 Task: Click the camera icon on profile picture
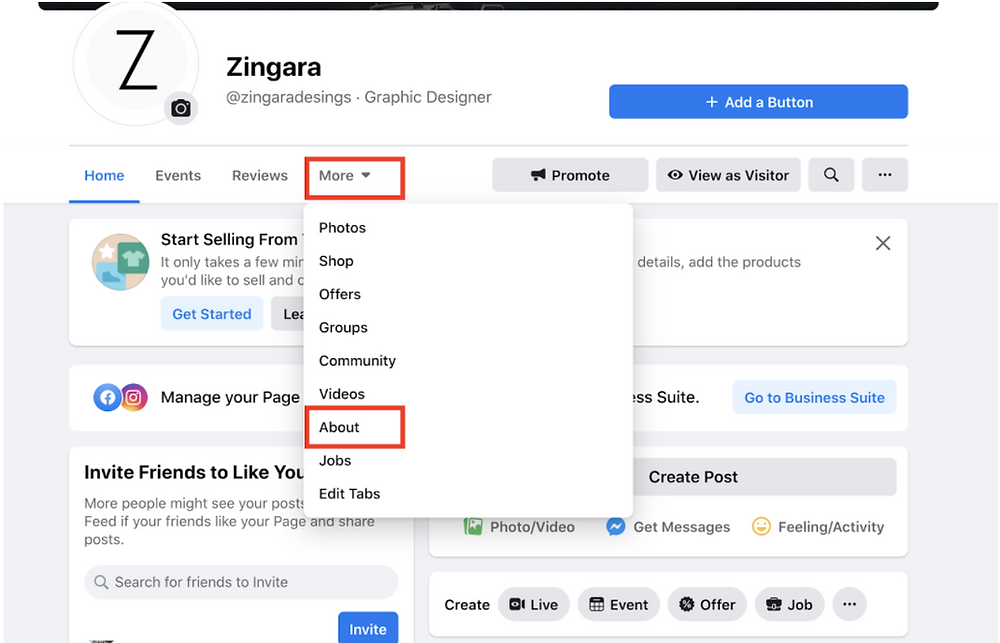(181, 108)
